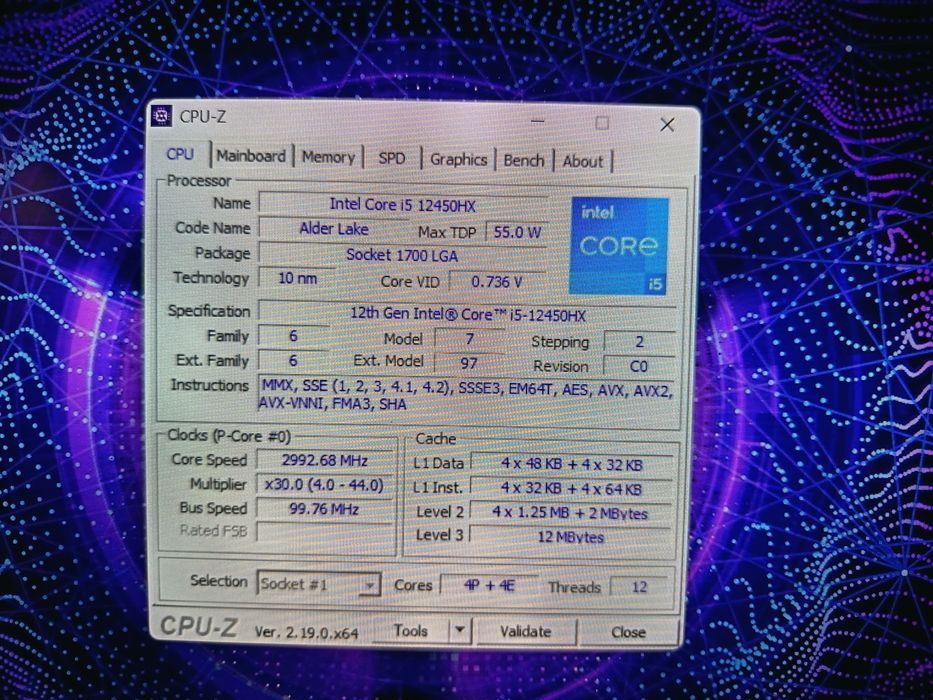Viewport: 933px width, 700px height.
Task: Click the L1 Inst. value 4 x 32 KB + 4 x 64 KB
Action: (x=571, y=489)
